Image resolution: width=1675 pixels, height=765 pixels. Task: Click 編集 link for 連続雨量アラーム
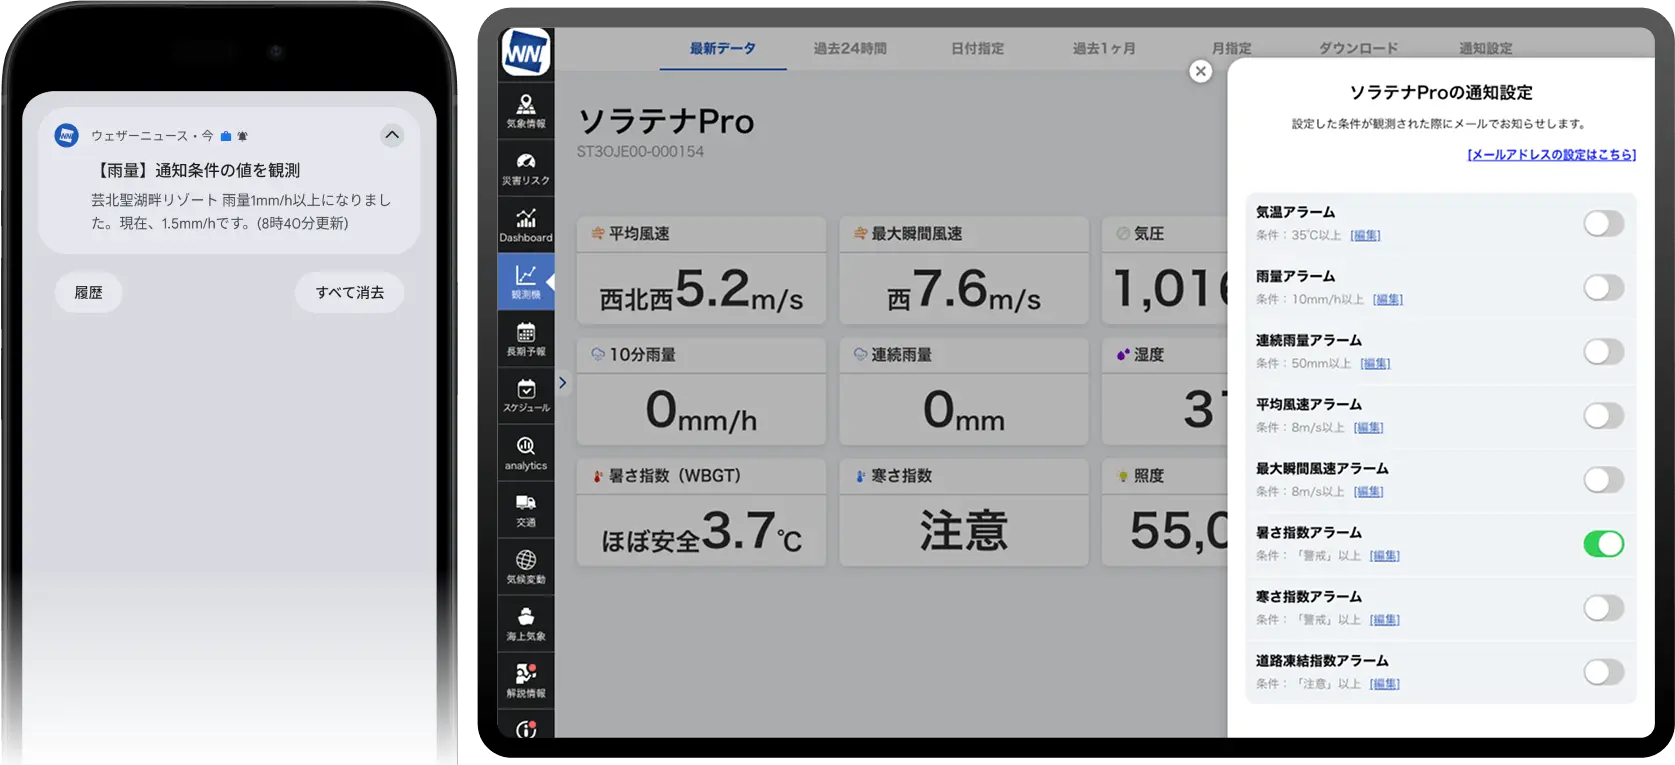1375,363
